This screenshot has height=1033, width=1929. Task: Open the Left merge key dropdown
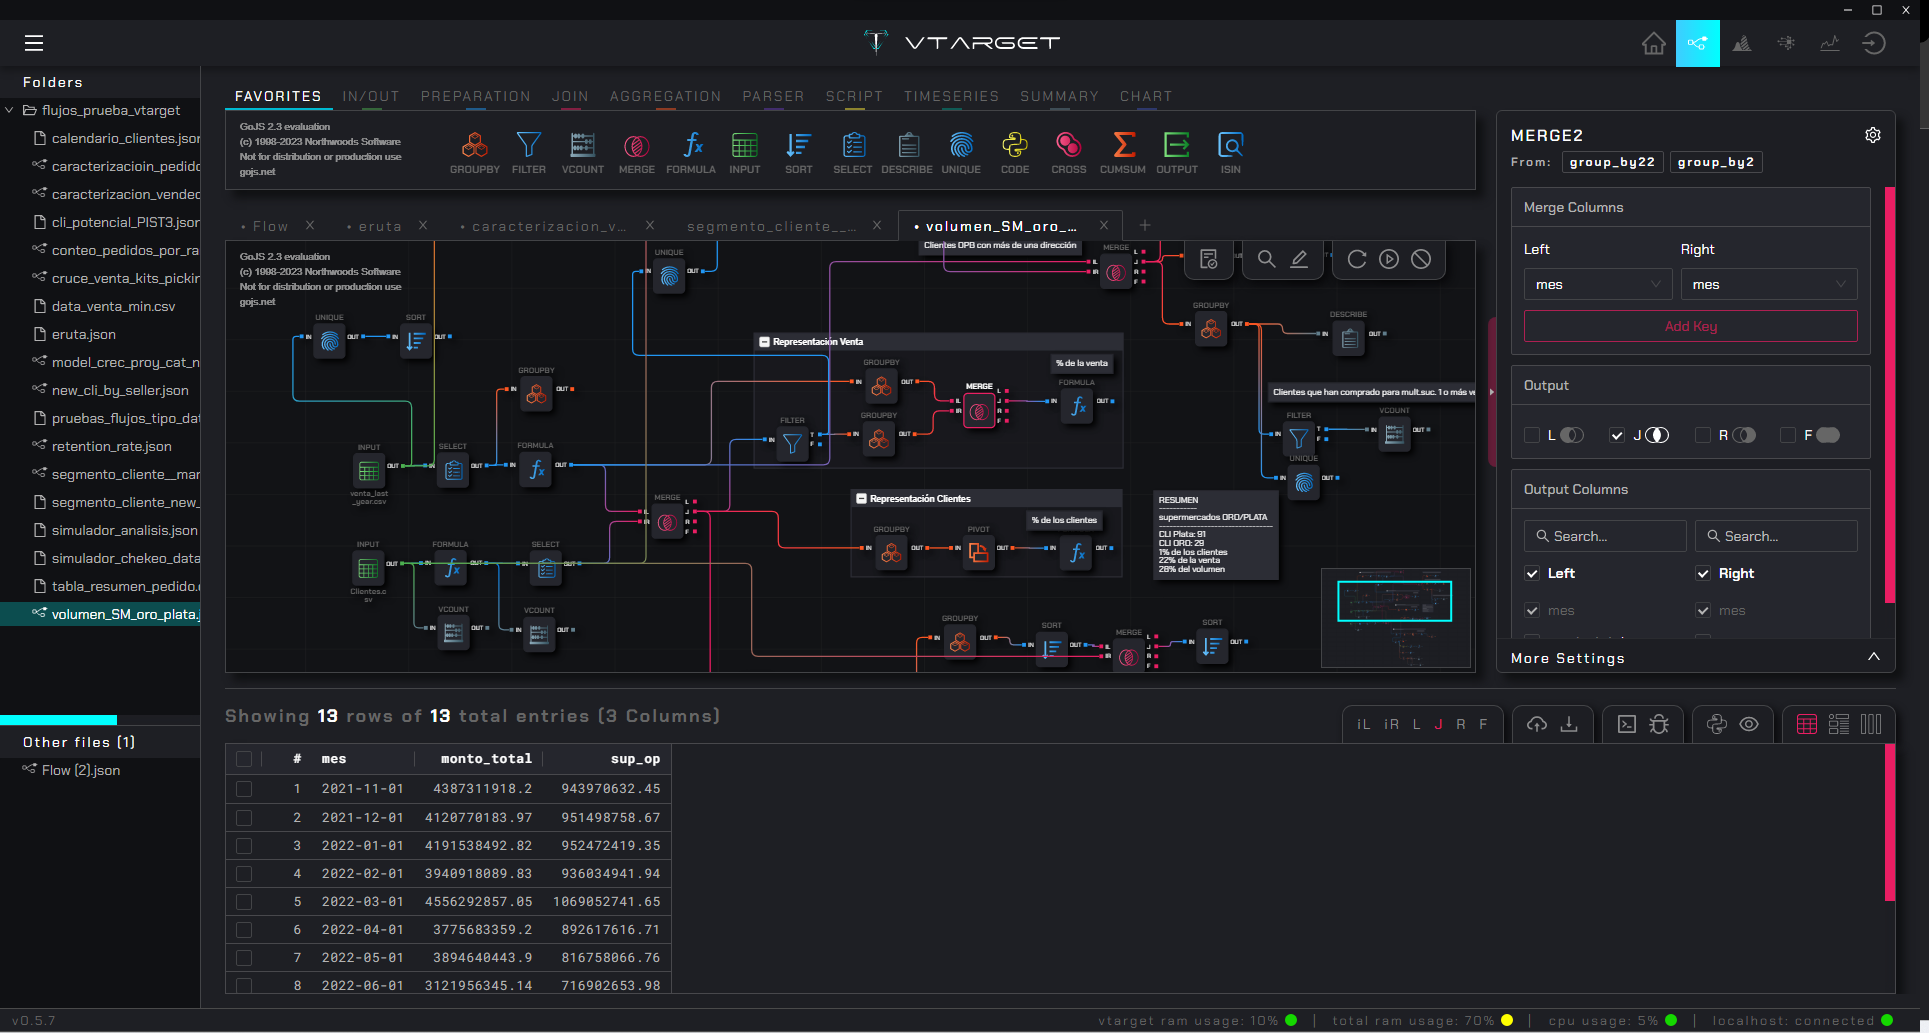pyautogui.click(x=1597, y=285)
